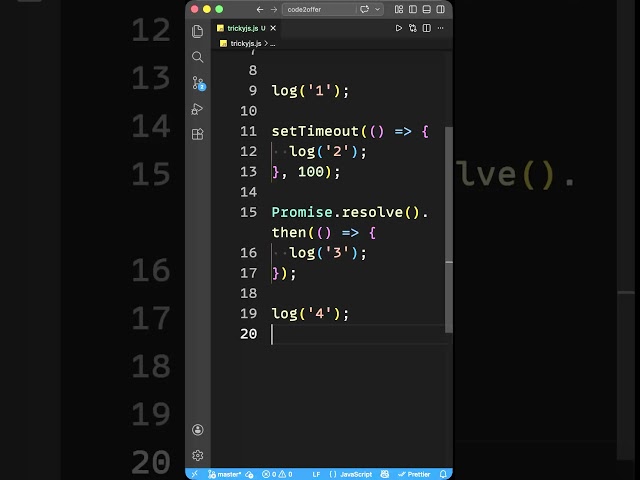
Task: Place cursor on log('1'); line
Action: coord(311,91)
